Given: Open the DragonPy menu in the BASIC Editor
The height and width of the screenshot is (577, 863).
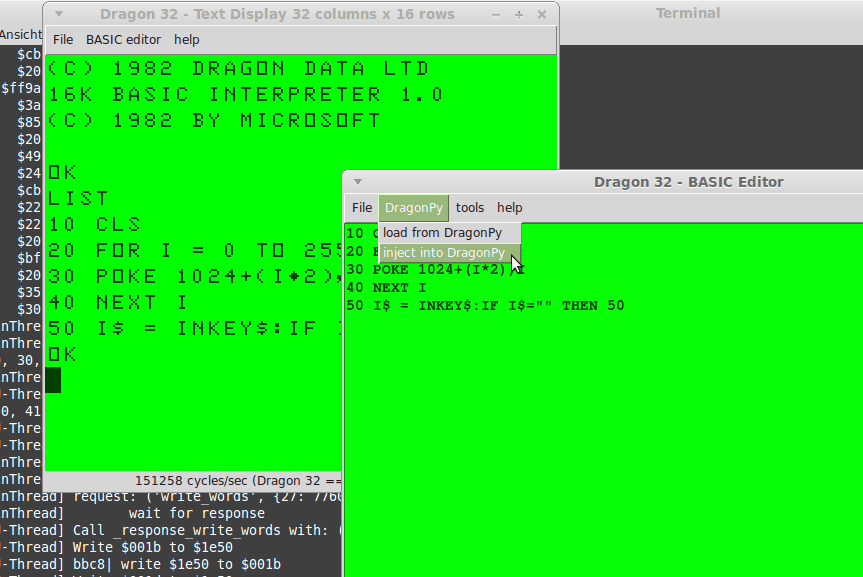Looking at the screenshot, I should pos(413,207).
